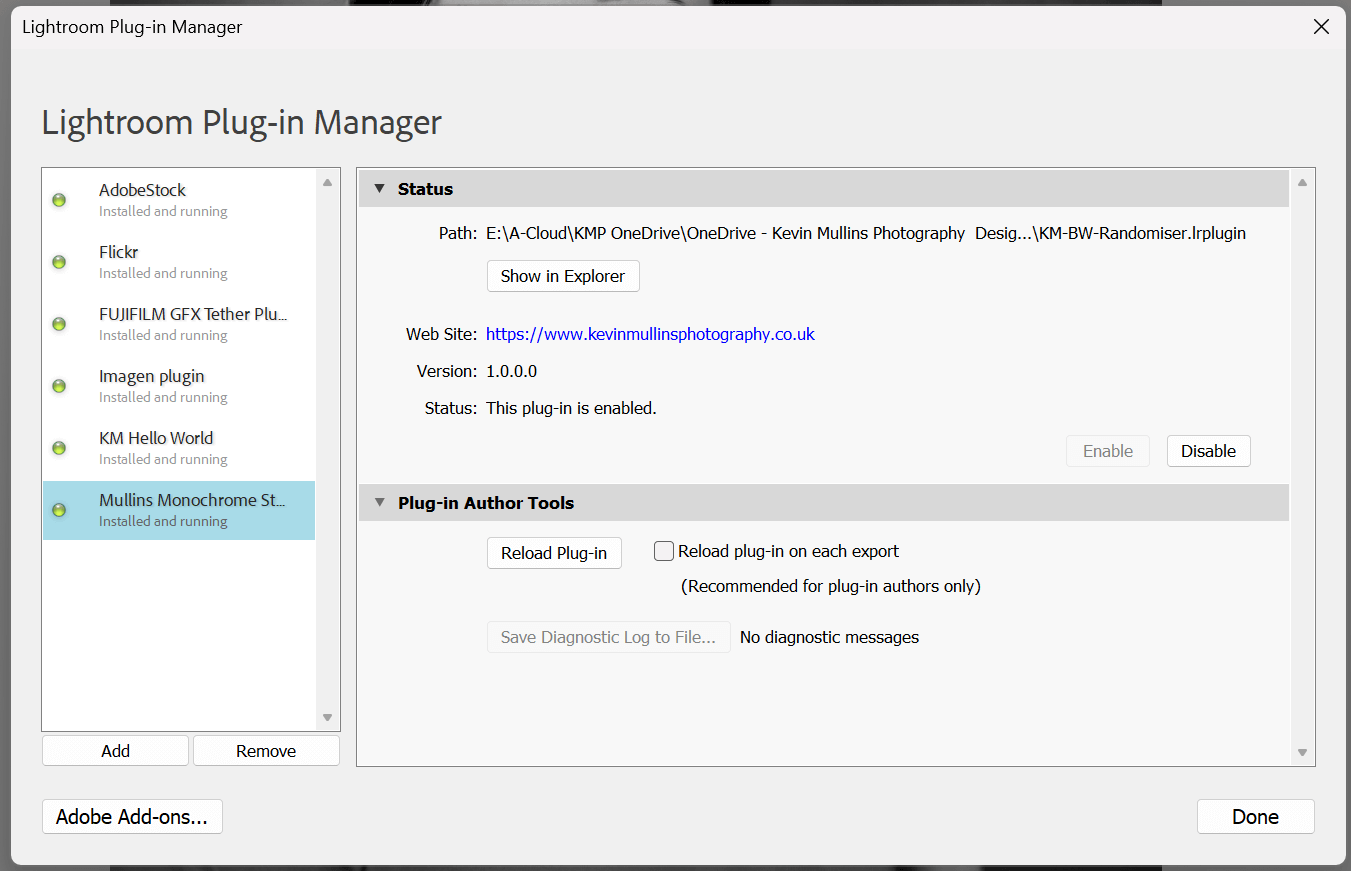The width and height of the screenshot is (1351, 871).
Task: Collapse the Plug-in Author Tools section
Action: (x=380, y=502)
